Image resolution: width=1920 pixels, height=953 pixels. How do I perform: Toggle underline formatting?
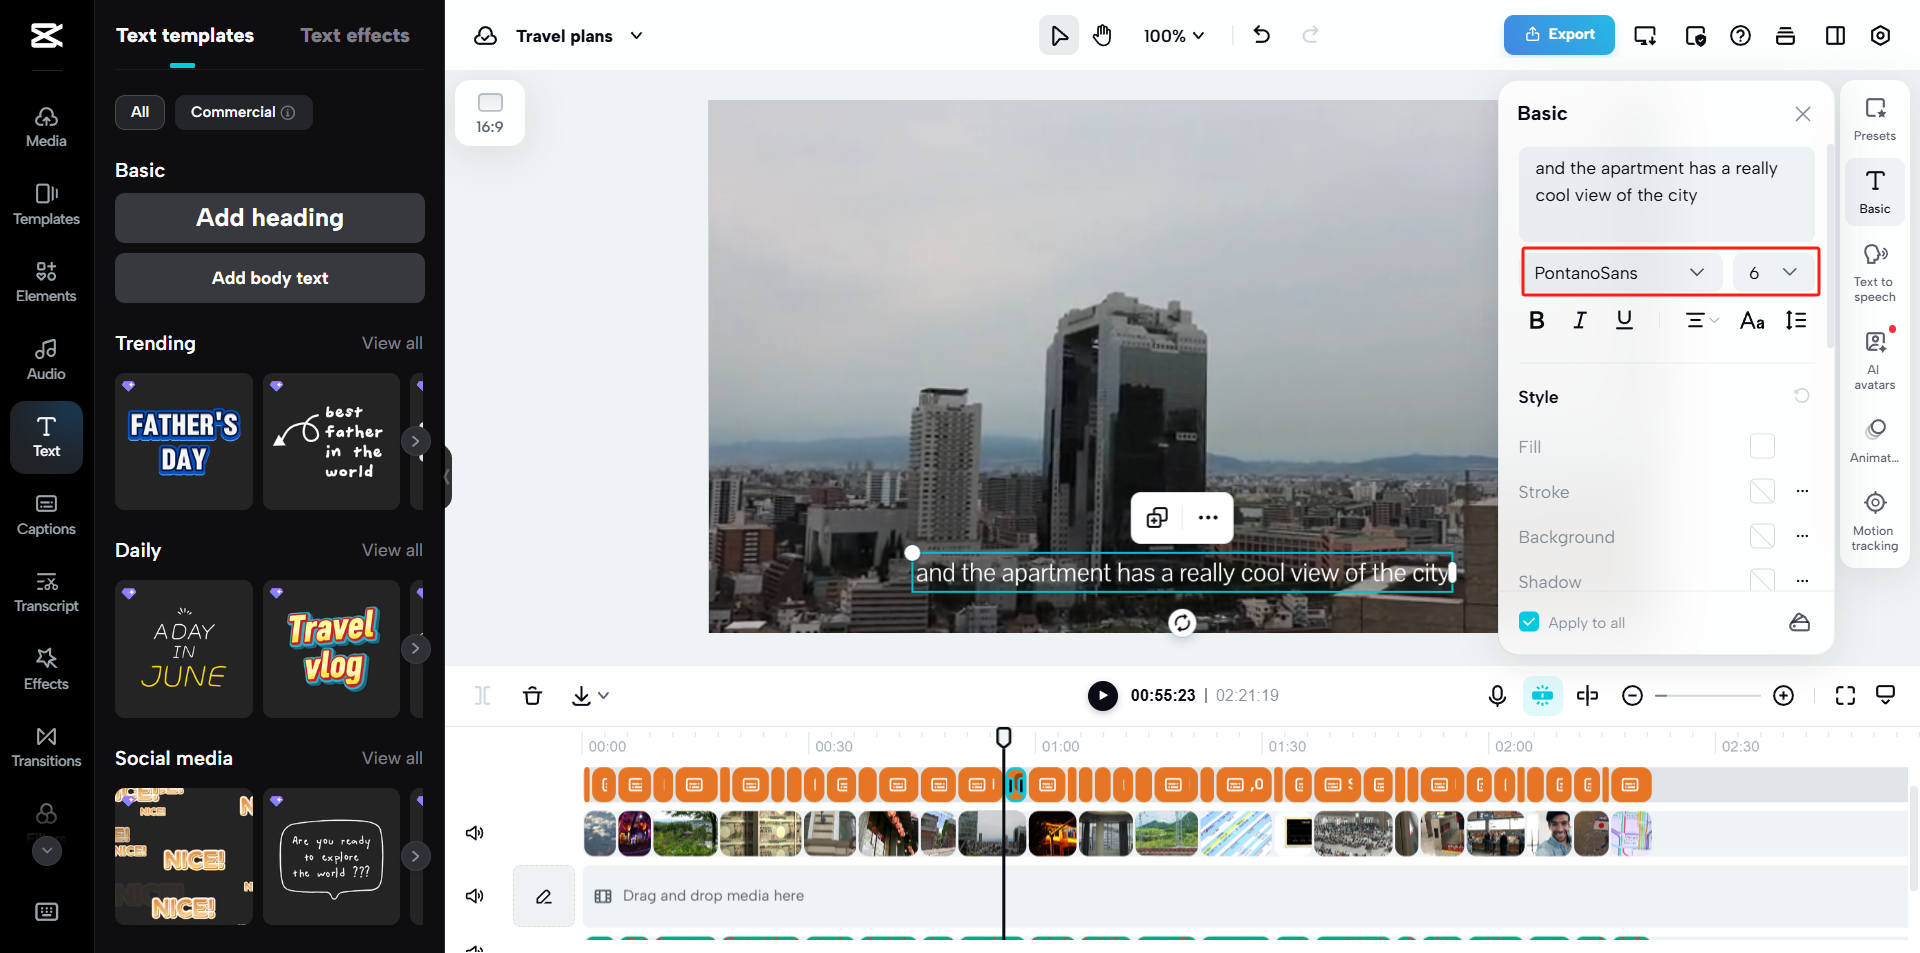pyautogui.click(x=1624, y=320)
